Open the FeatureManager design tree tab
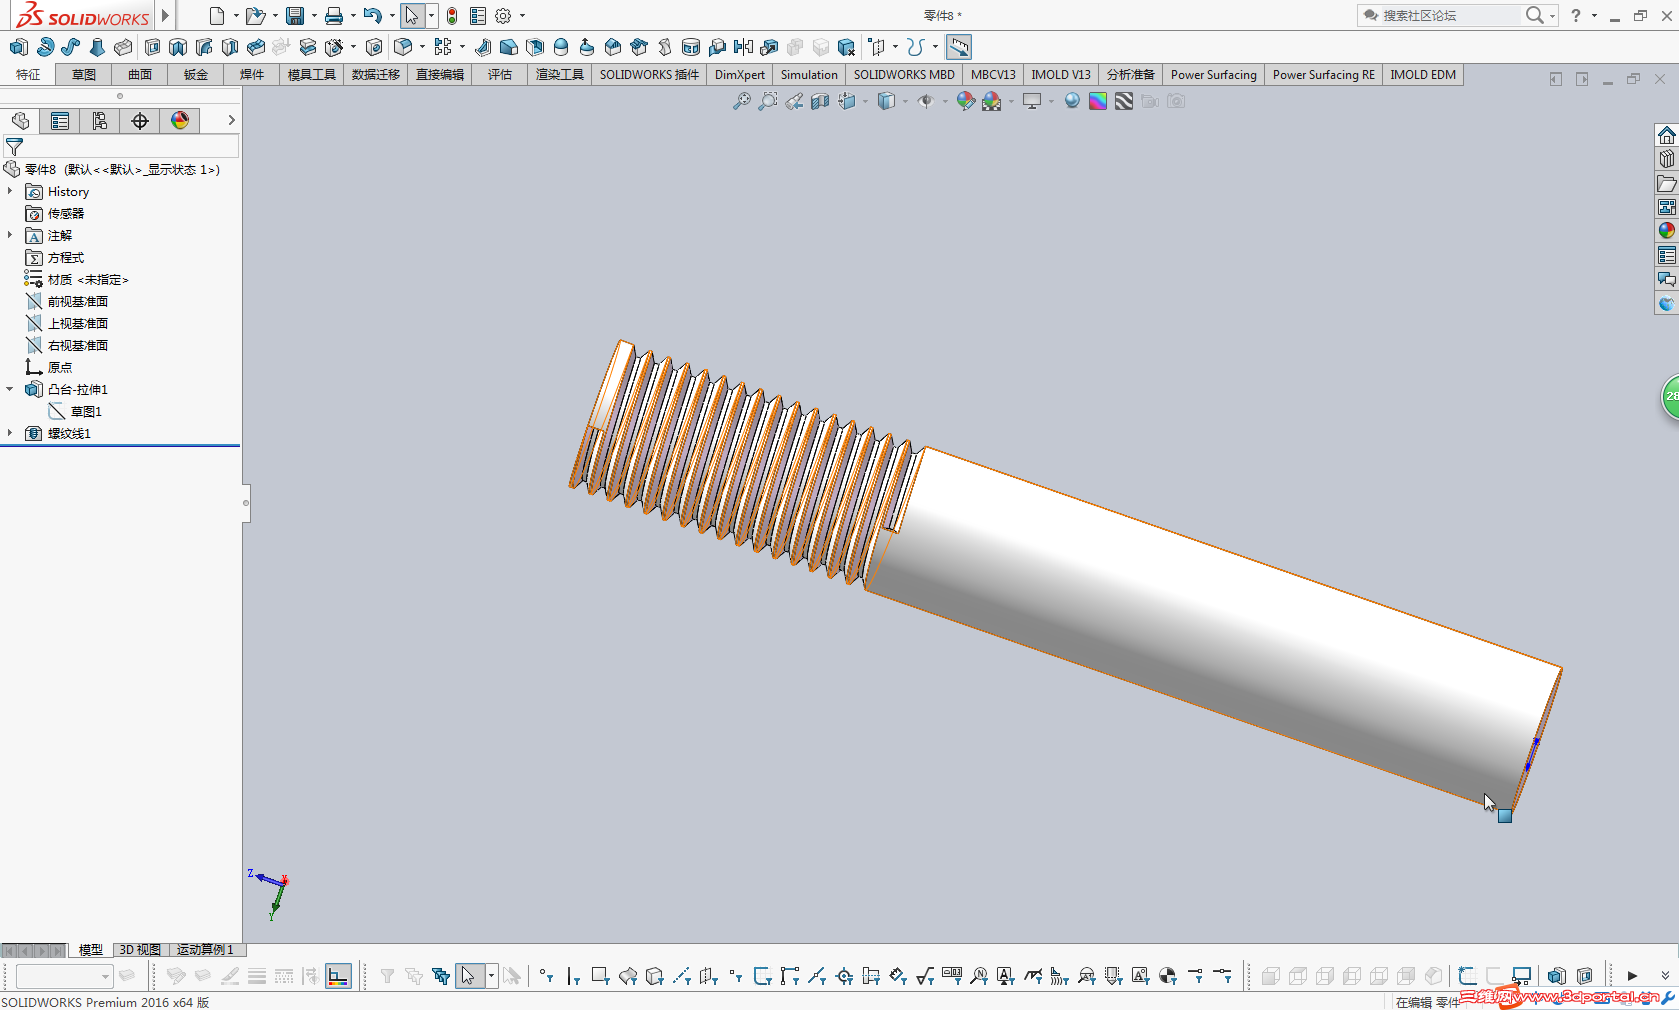Viewport: 1679px width, 1010px height. point(20,121)
